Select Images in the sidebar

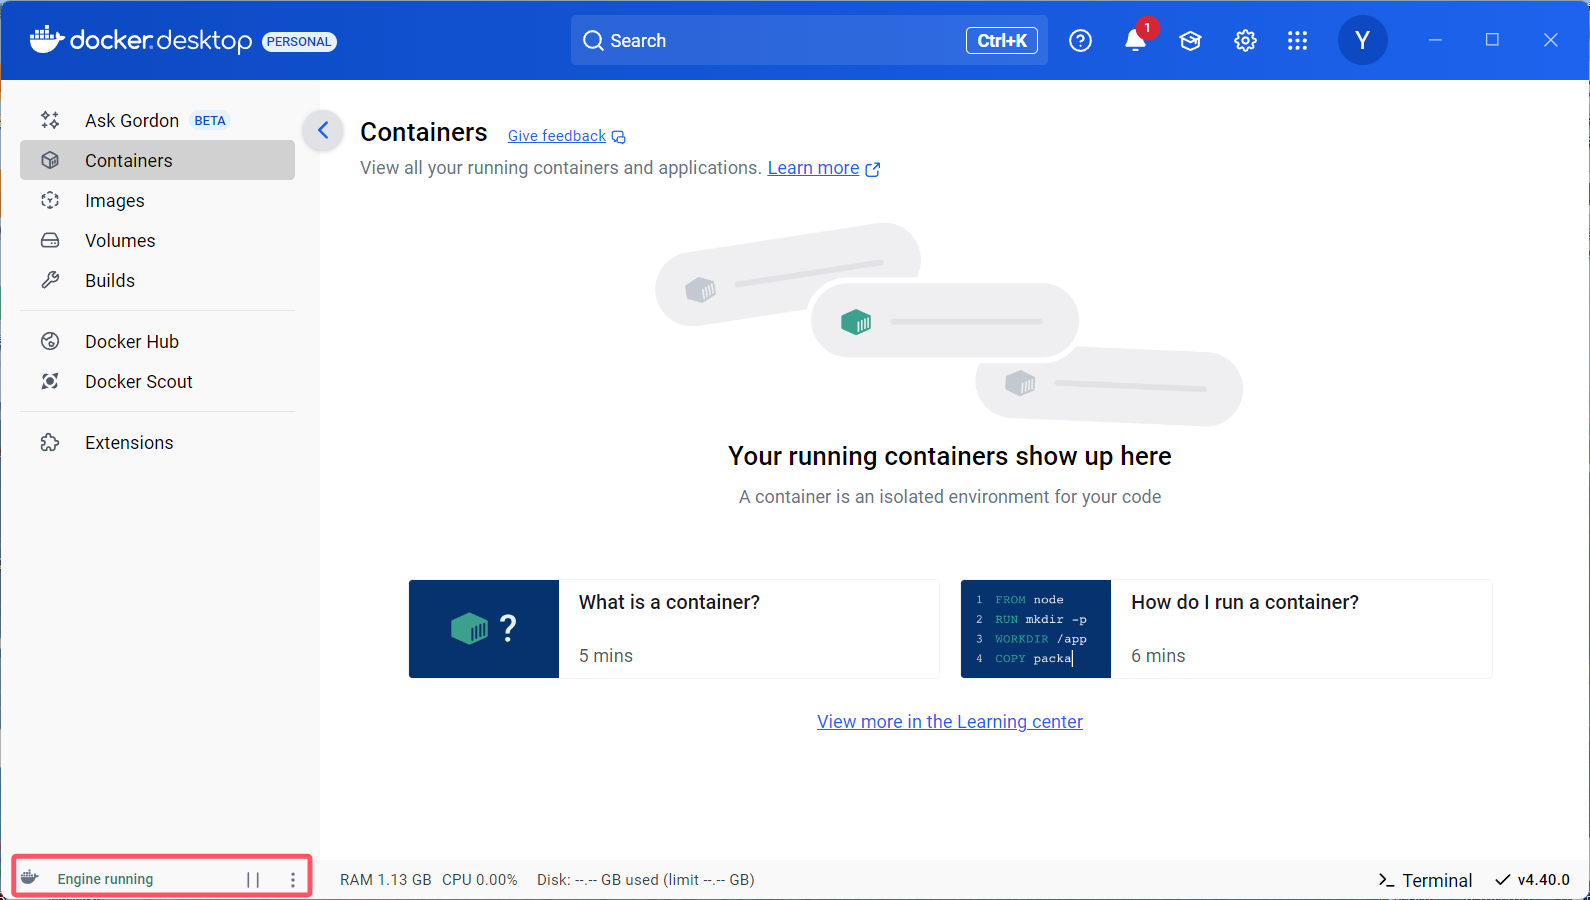tap(157, 200)
